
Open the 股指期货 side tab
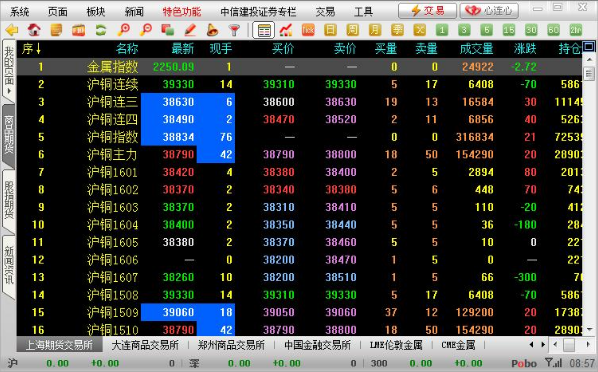pos(8,201)
